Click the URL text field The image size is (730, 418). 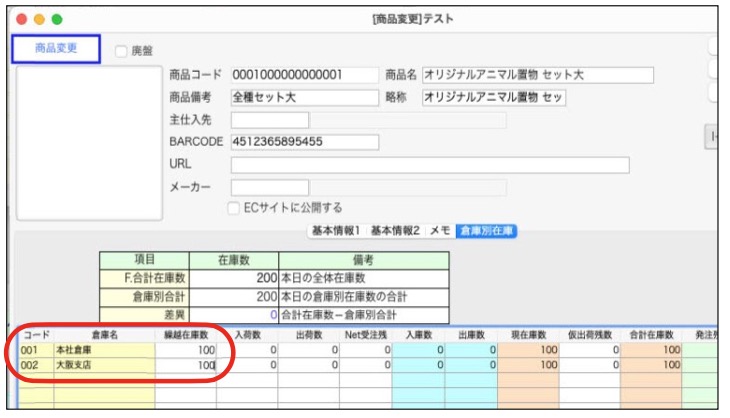[429, 164]
